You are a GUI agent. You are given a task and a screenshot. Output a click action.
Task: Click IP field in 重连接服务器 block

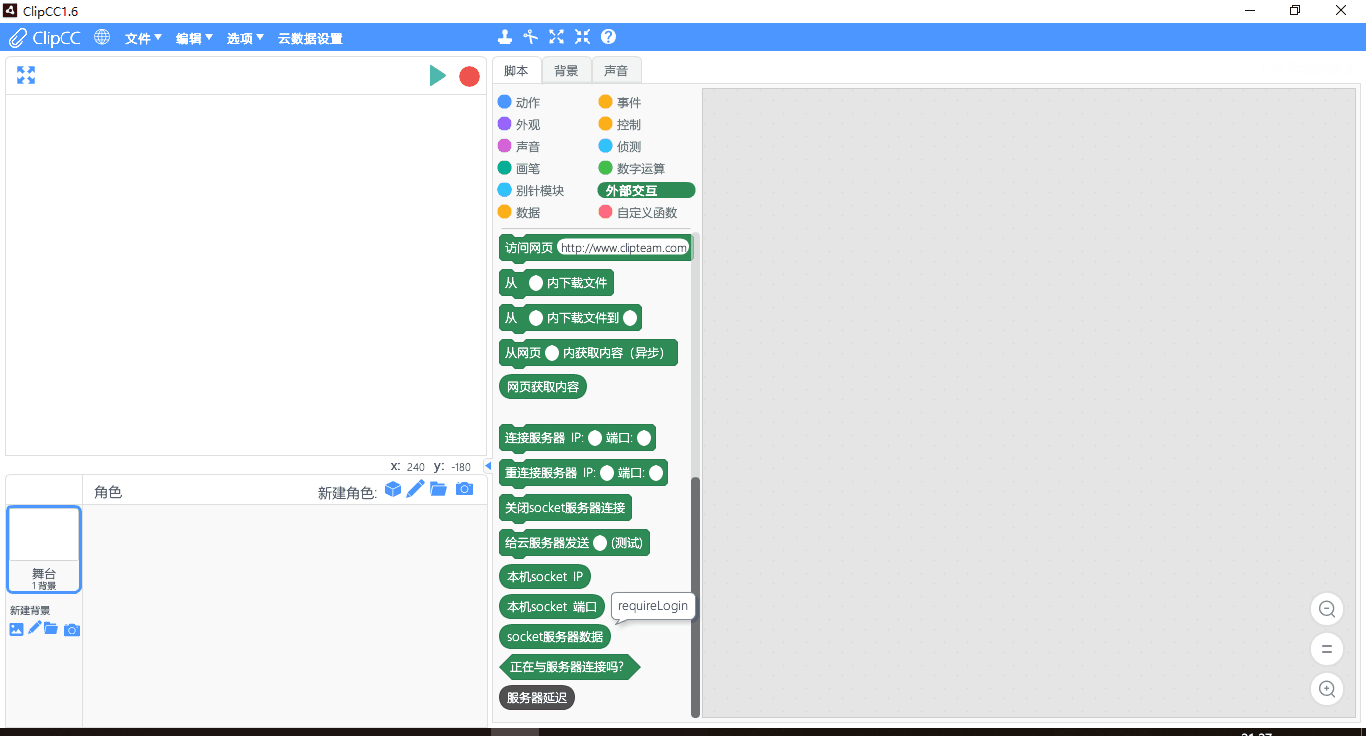pyautogui.click(x=607, y=472)
